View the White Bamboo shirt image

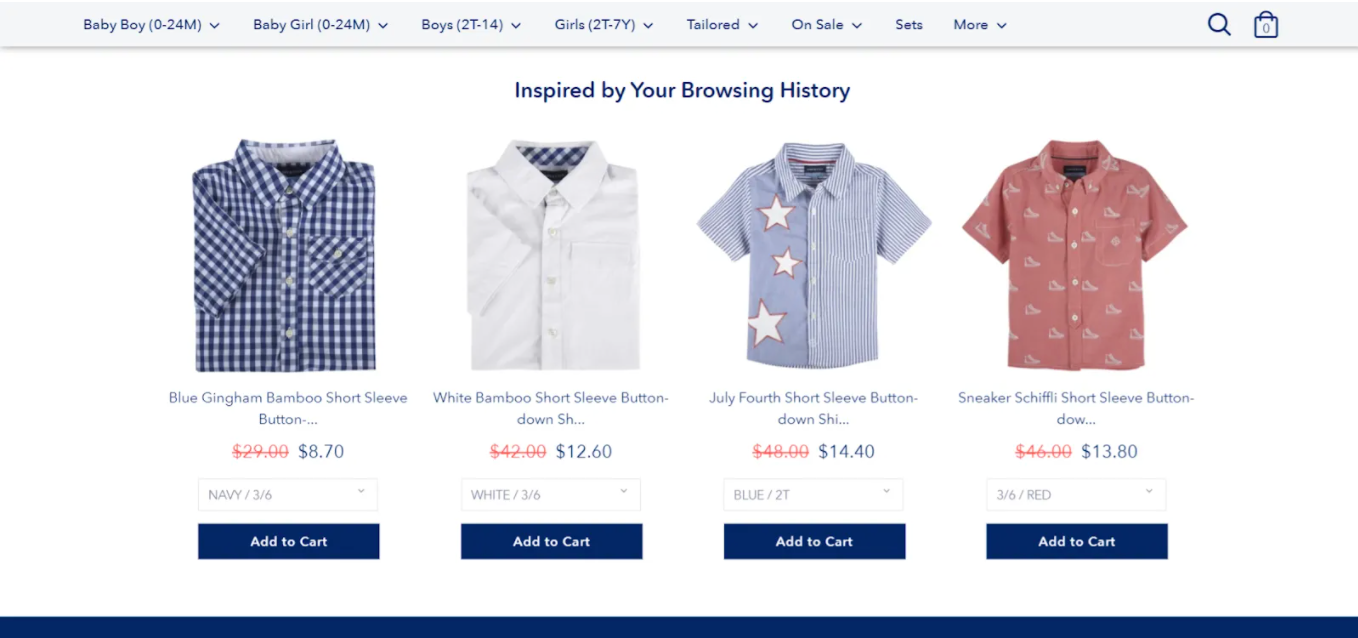[x=551, y=255]
